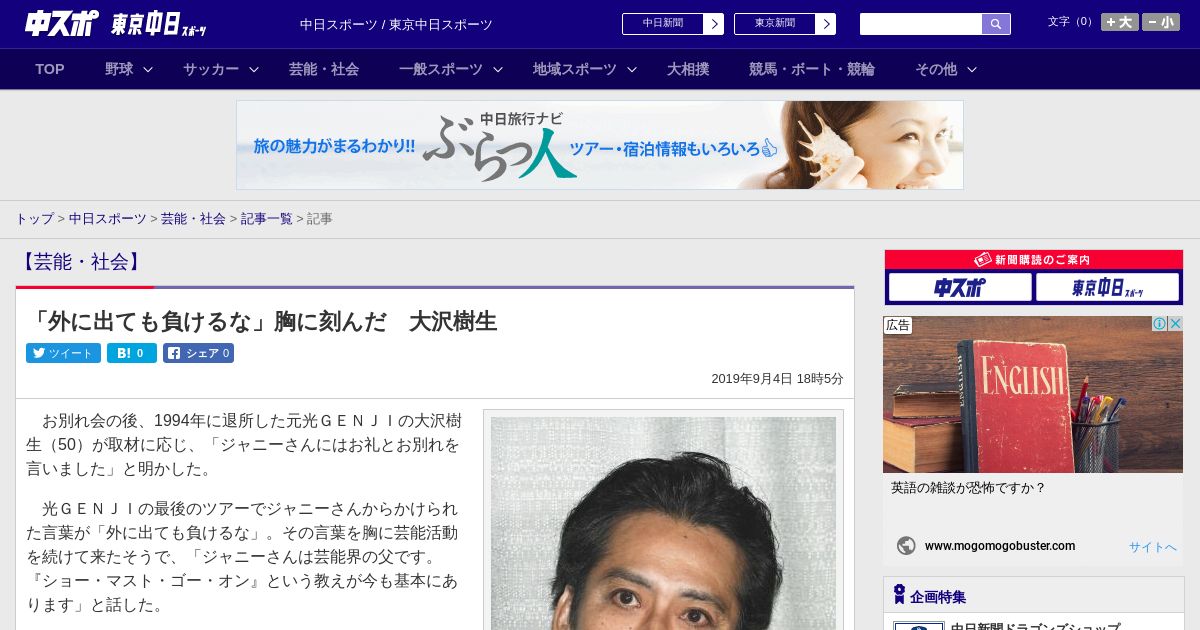Select the 競馬・ボート・競輪 menu item
1200x630 pixels.
[x=812, y=69]
